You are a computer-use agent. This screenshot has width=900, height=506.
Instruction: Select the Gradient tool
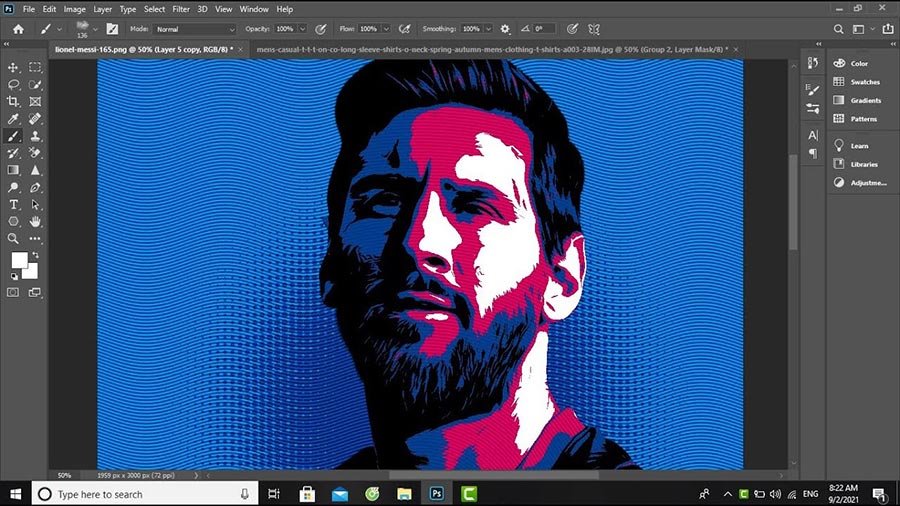pos(13,170)
